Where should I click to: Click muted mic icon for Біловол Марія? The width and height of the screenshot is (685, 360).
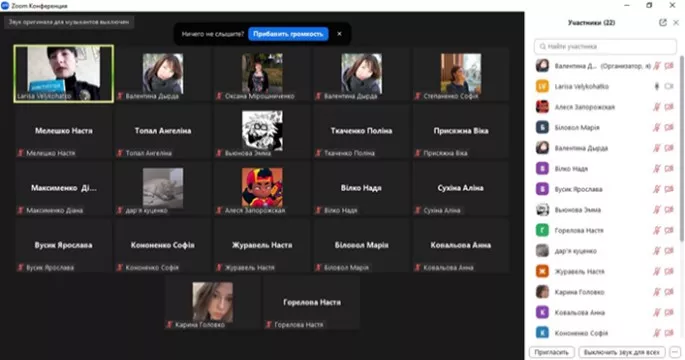(657, 128)
